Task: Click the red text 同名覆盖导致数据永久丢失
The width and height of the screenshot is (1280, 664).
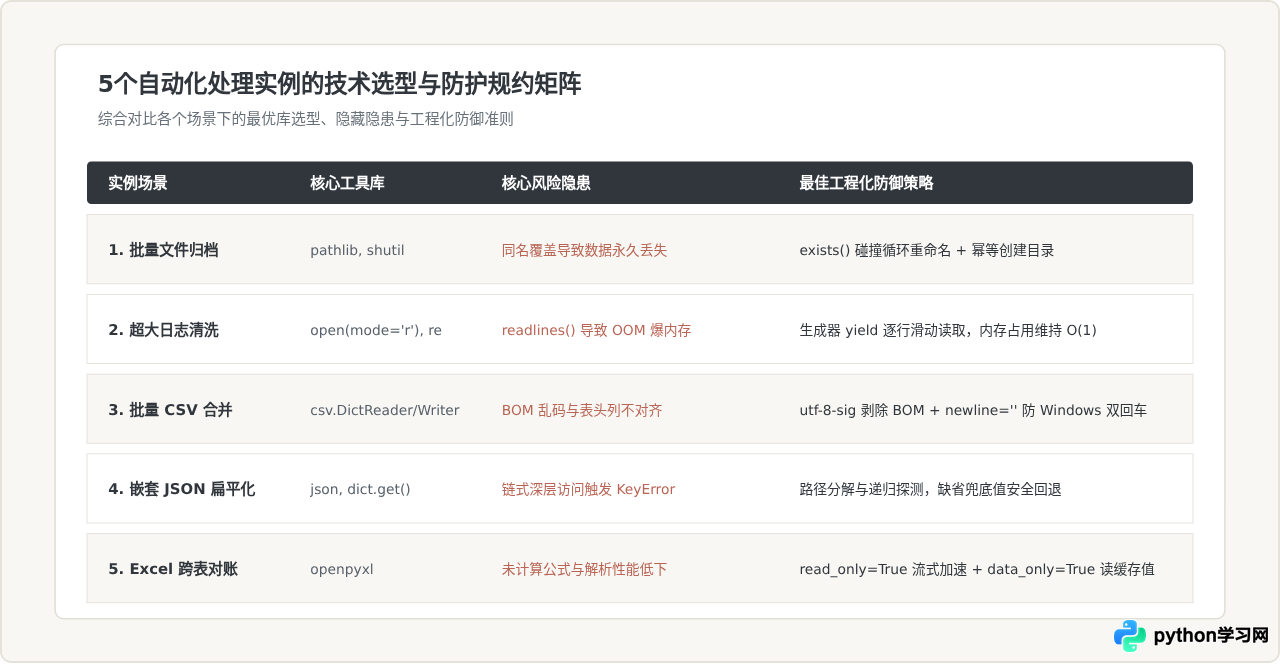Action: click(x=584, y=250)
